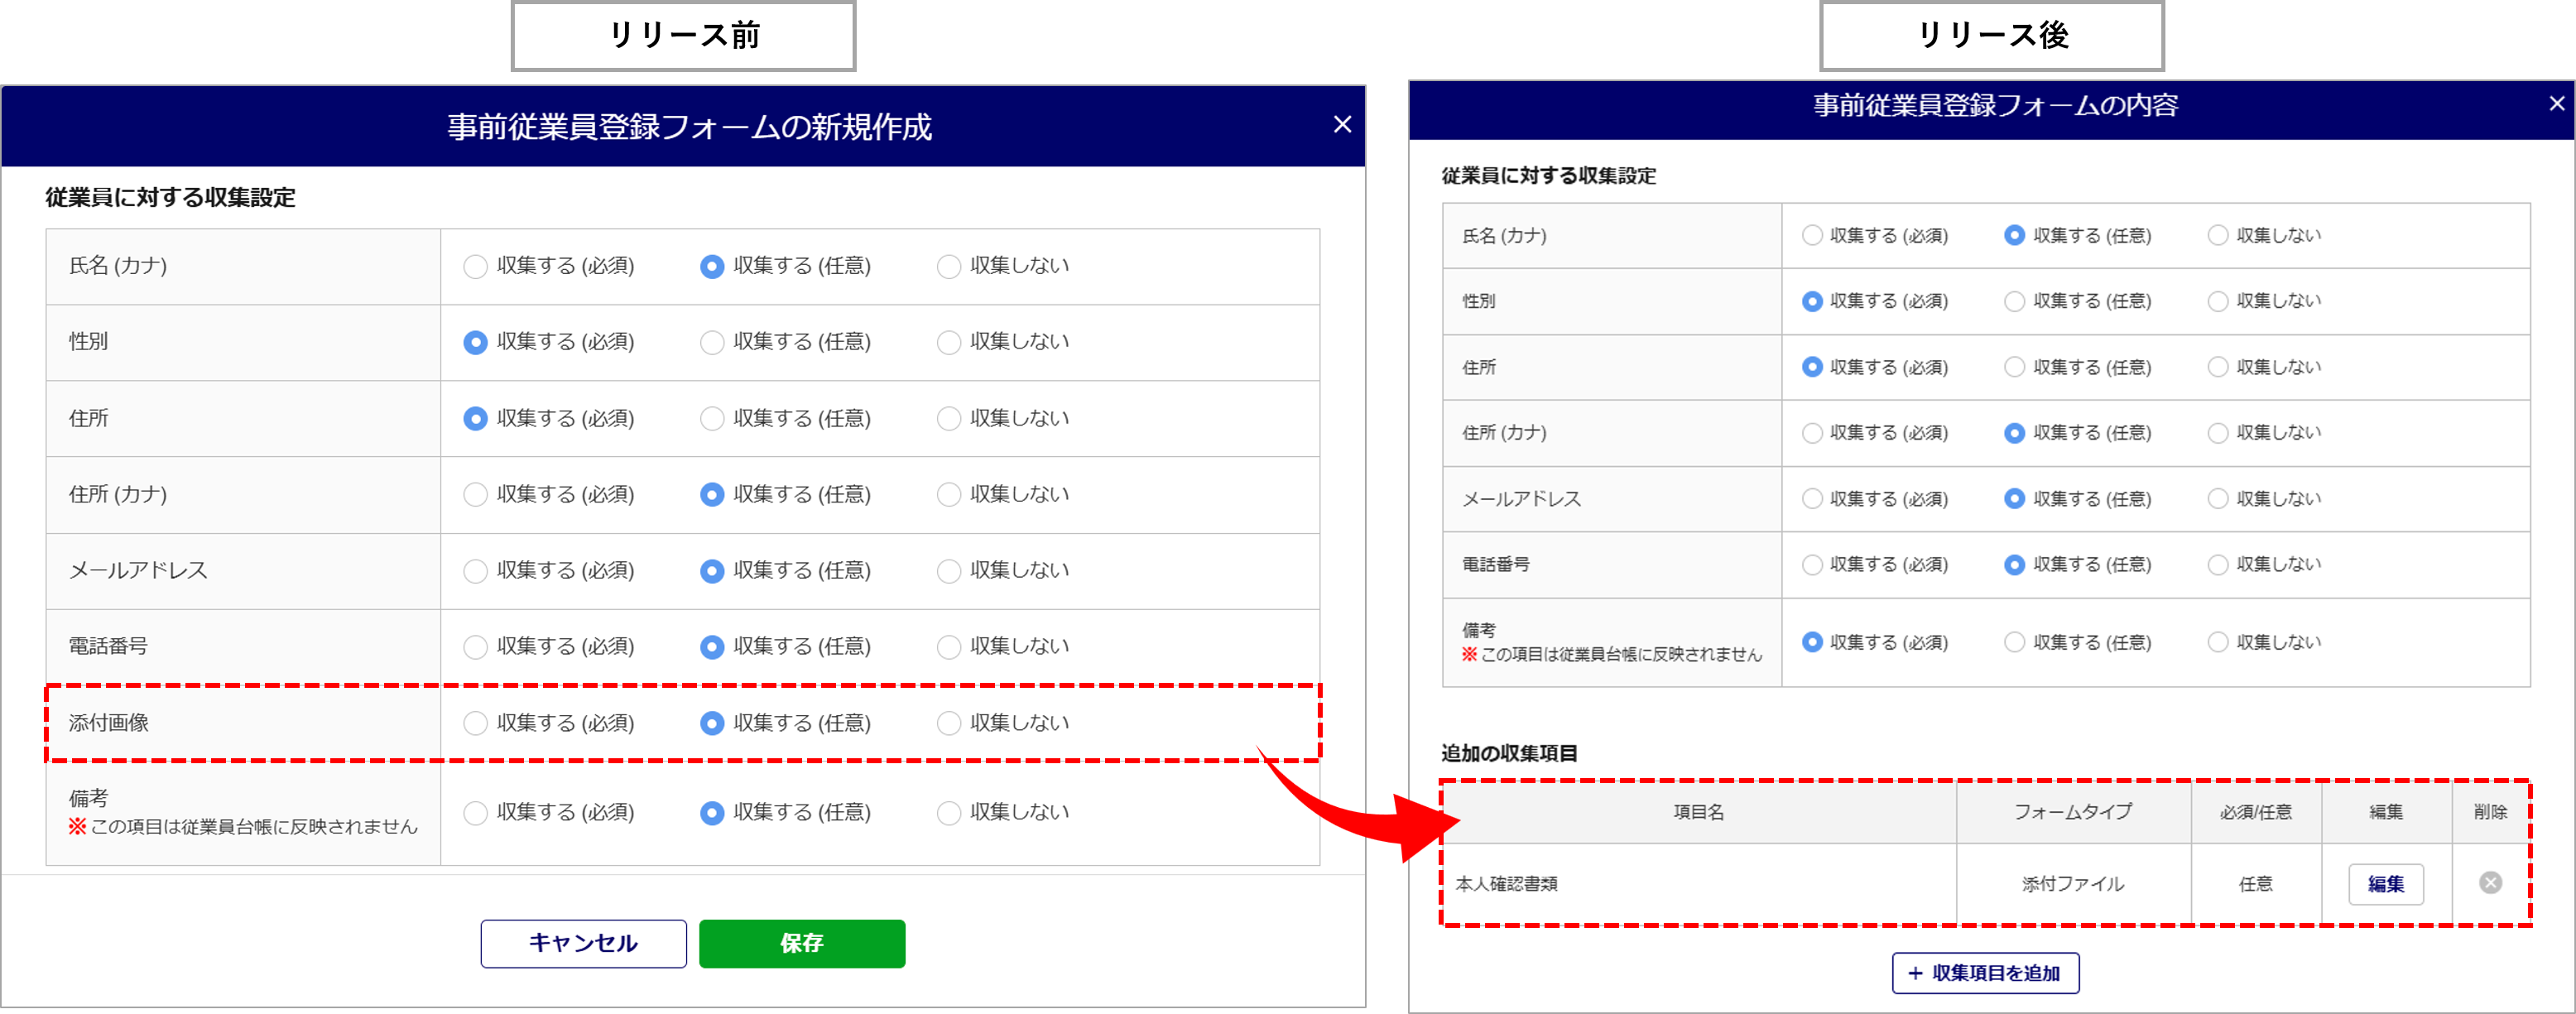Select 収集する (任意) for 性別 in left dialog
The height and width of the screenshot is (1014, 2576).
712,342
